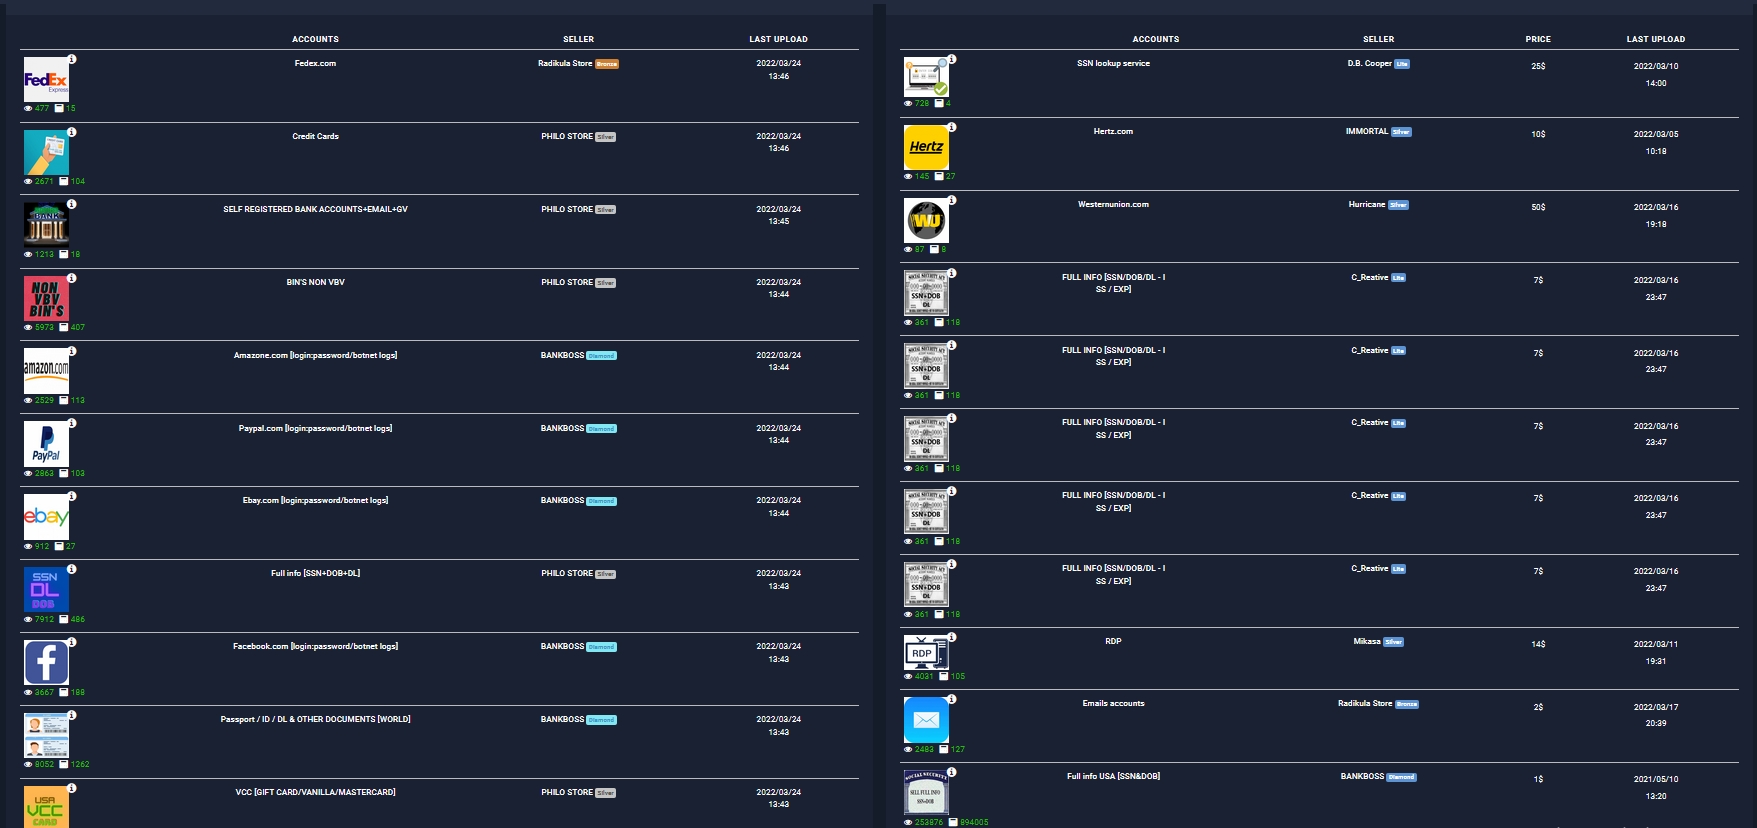This screenshot has height=828, width=1757.
Task: Click the amazon.com logo thumbnail
Action: click(x=46, y=371)
